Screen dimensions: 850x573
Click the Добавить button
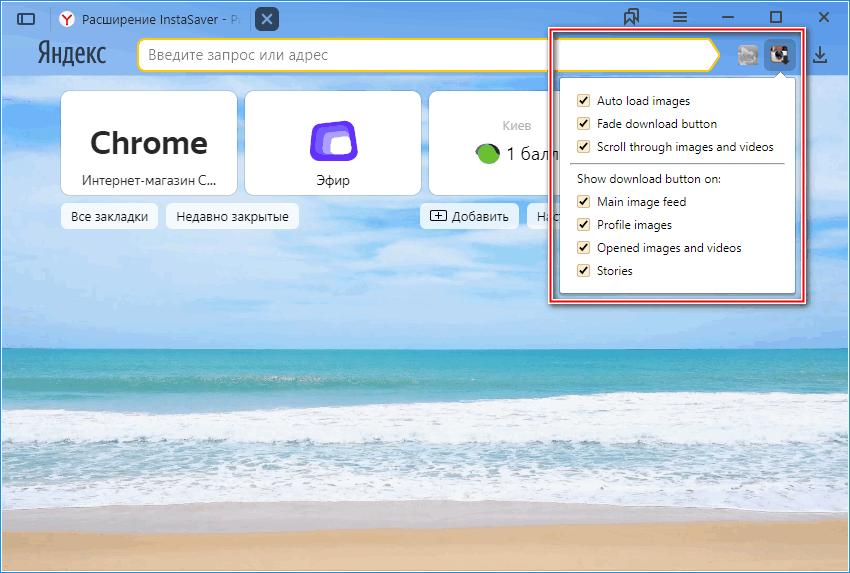470,216
